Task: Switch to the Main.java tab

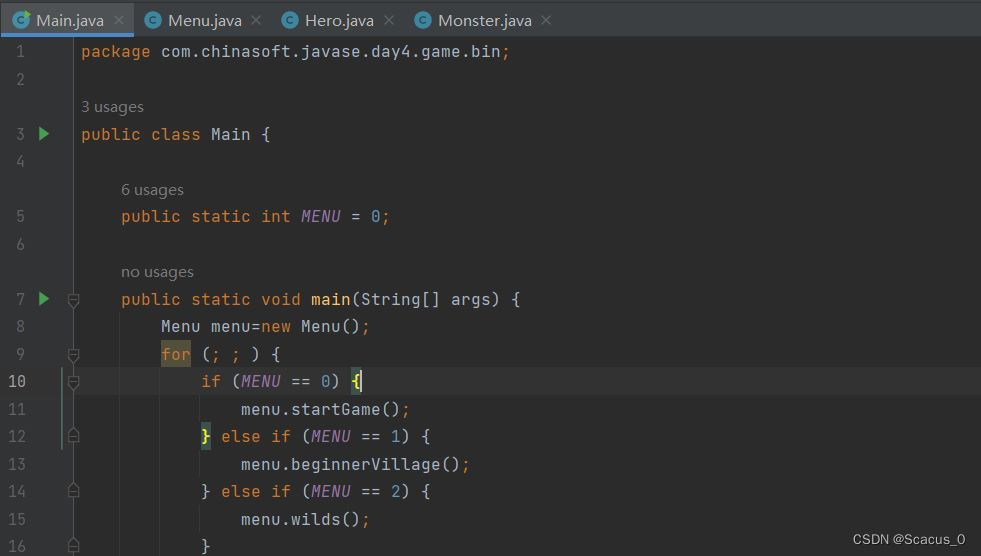Action: (x=69, y=21)
